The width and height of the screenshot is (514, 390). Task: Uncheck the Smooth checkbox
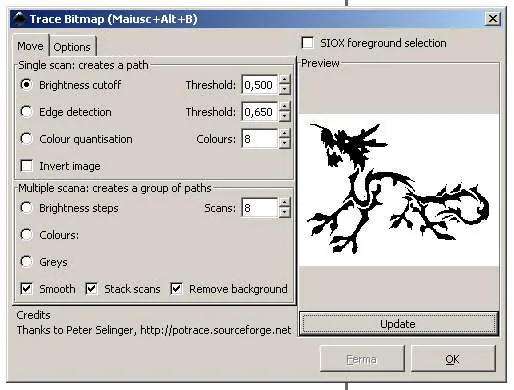click(x=27, y=289)
